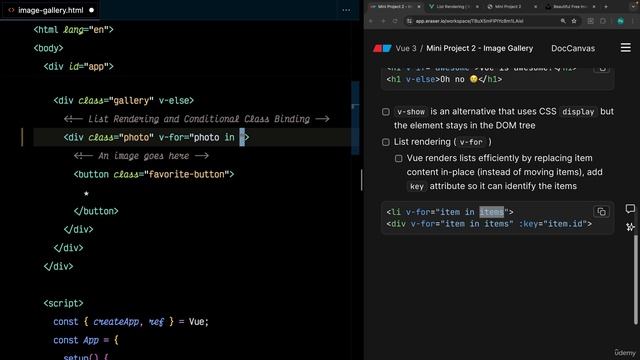Go back in the browser
Image resolution: width=640 pixels, height=360 pixels.
coord(371,21)
